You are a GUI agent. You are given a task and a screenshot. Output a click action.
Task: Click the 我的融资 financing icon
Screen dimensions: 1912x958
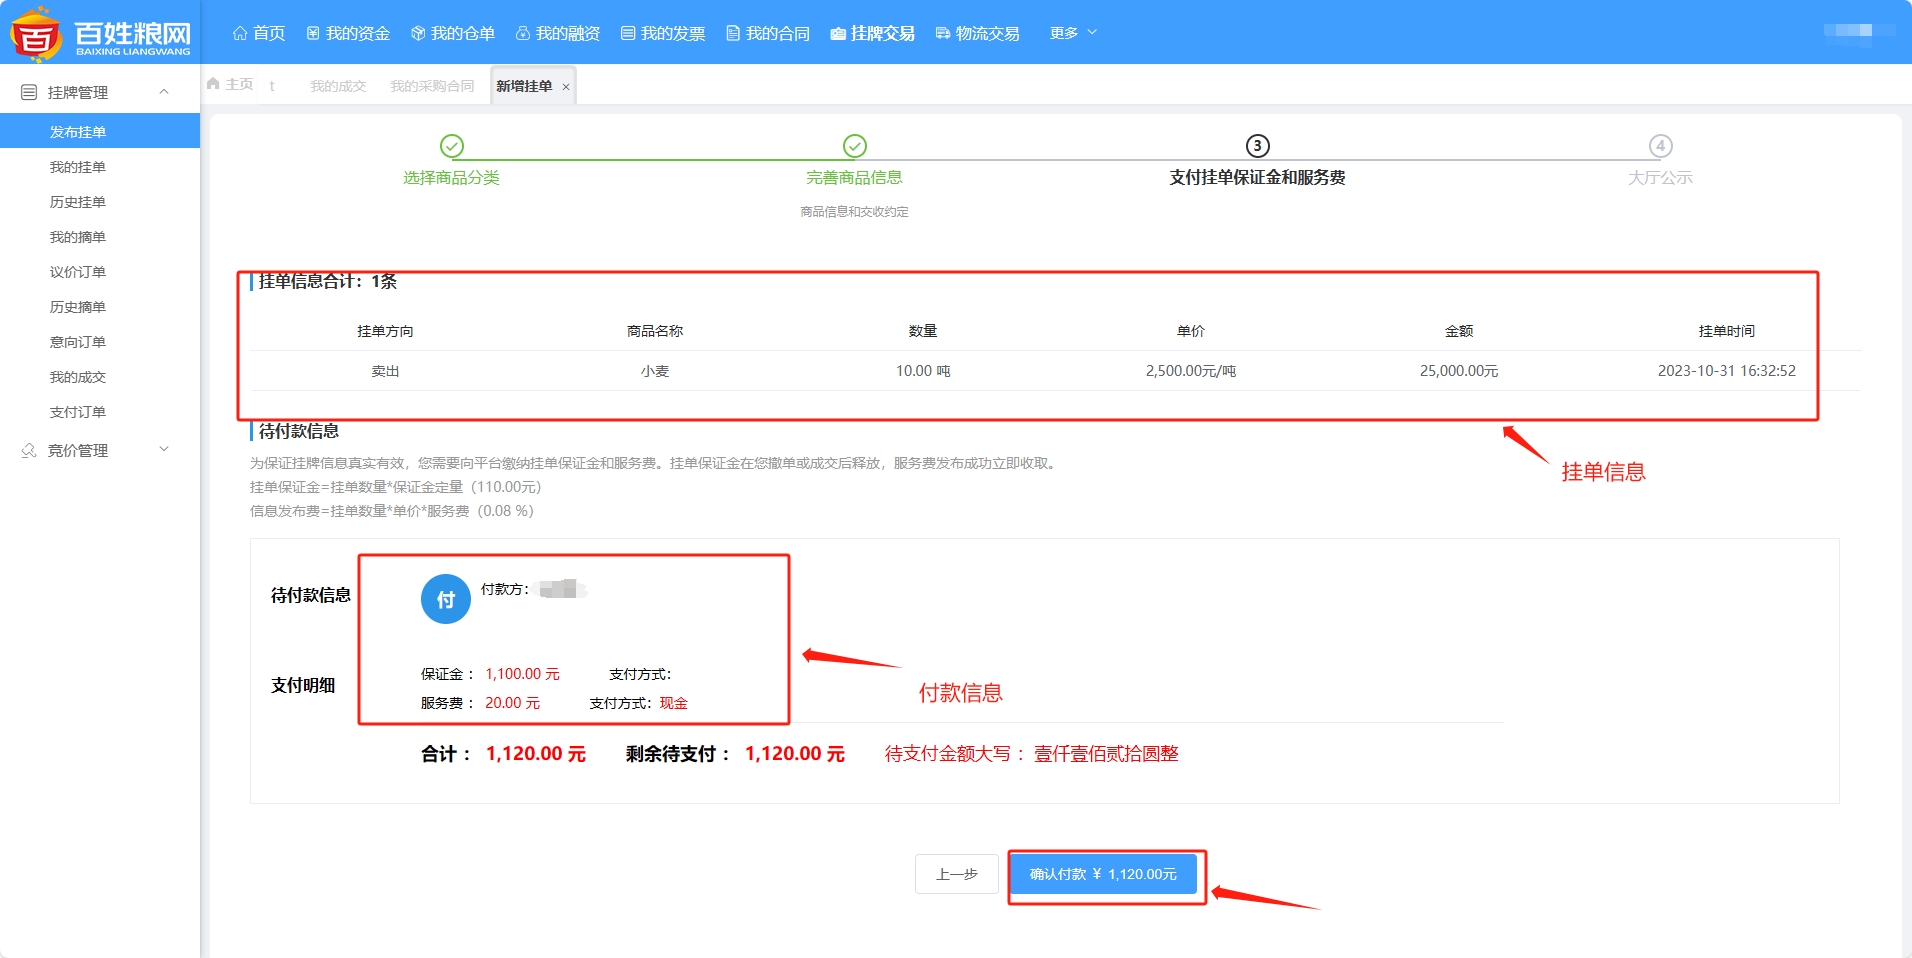point(522,33)
